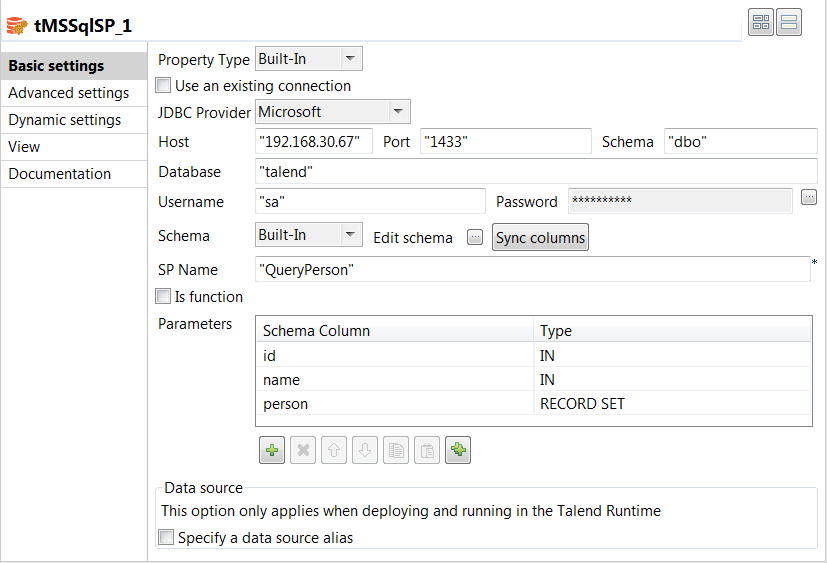827x563 pixels.
Task: Open the password editor ellipsis button
Action: pyautogui.click(x=809, y=196)
